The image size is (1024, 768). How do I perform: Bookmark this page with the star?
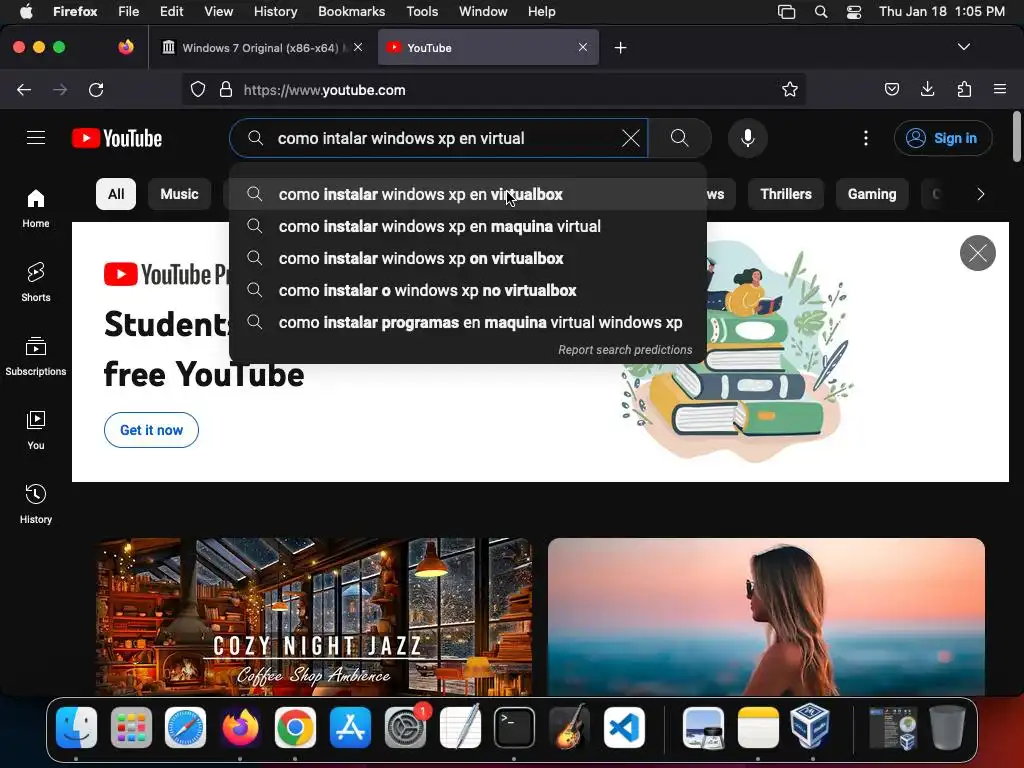tap(790, 89)
